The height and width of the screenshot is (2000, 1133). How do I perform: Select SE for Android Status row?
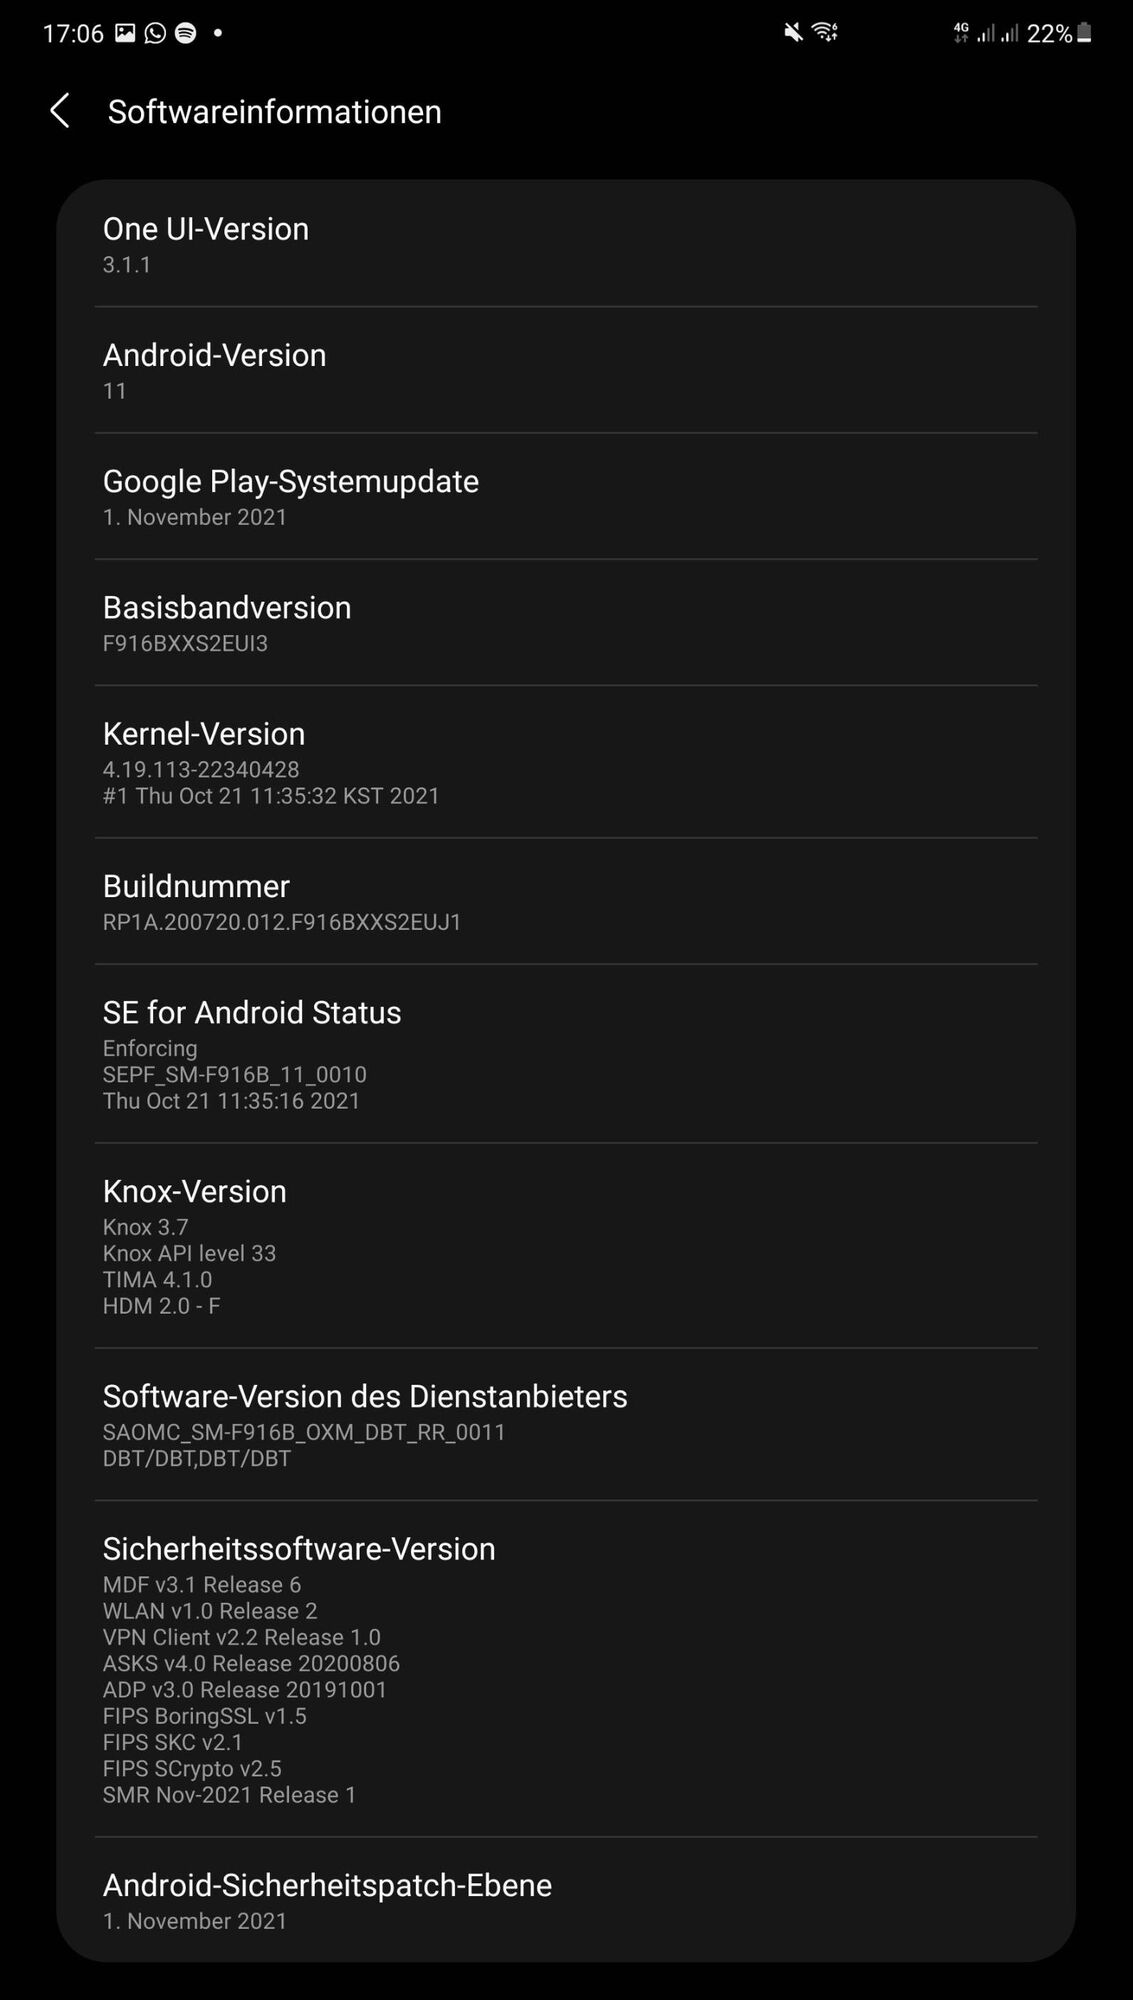coord(565,1054)
